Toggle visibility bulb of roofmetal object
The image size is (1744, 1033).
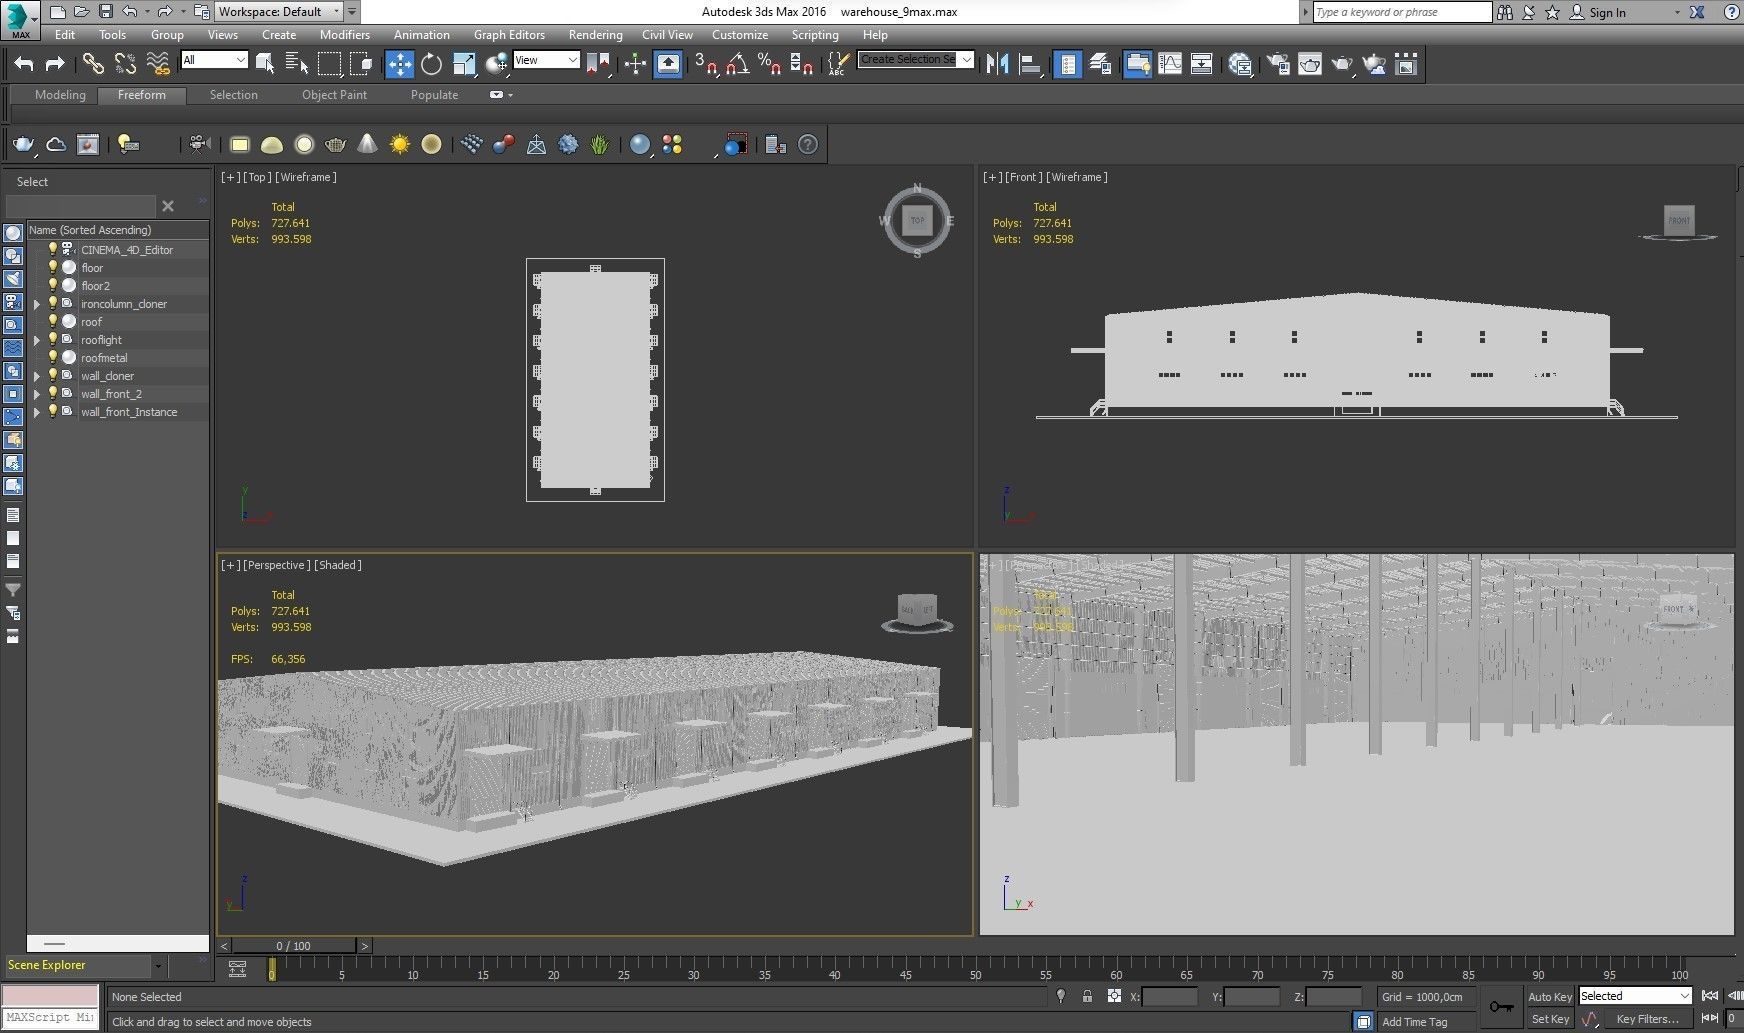click(53, 357)
